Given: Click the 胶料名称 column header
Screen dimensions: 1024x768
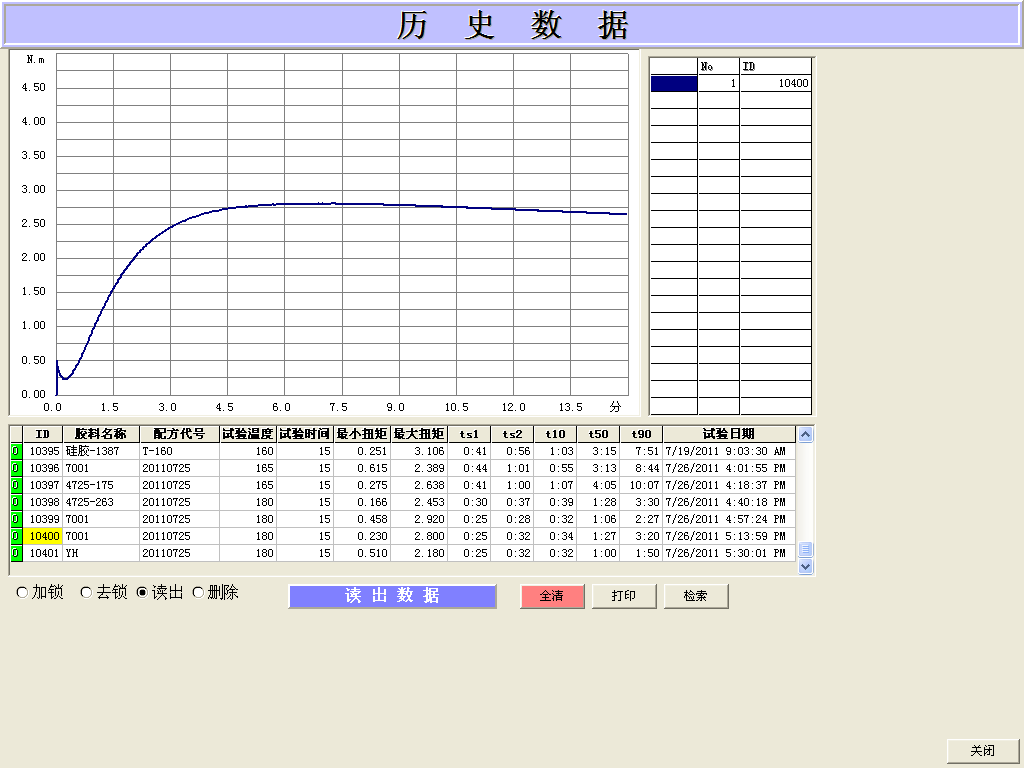Looking at the screenshot, I should pyautogui.click(x=101, y=434).
